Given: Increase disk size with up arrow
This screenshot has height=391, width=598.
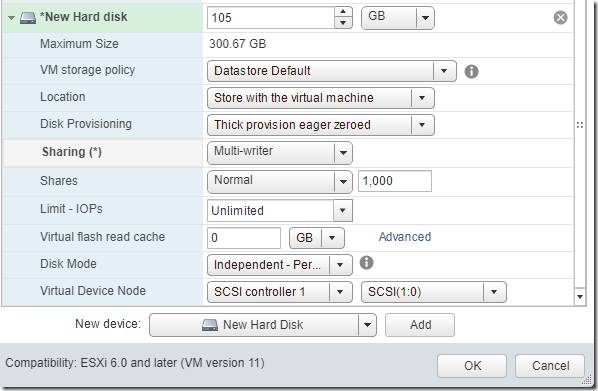Looking at the screenshot, I should [343, 12].
